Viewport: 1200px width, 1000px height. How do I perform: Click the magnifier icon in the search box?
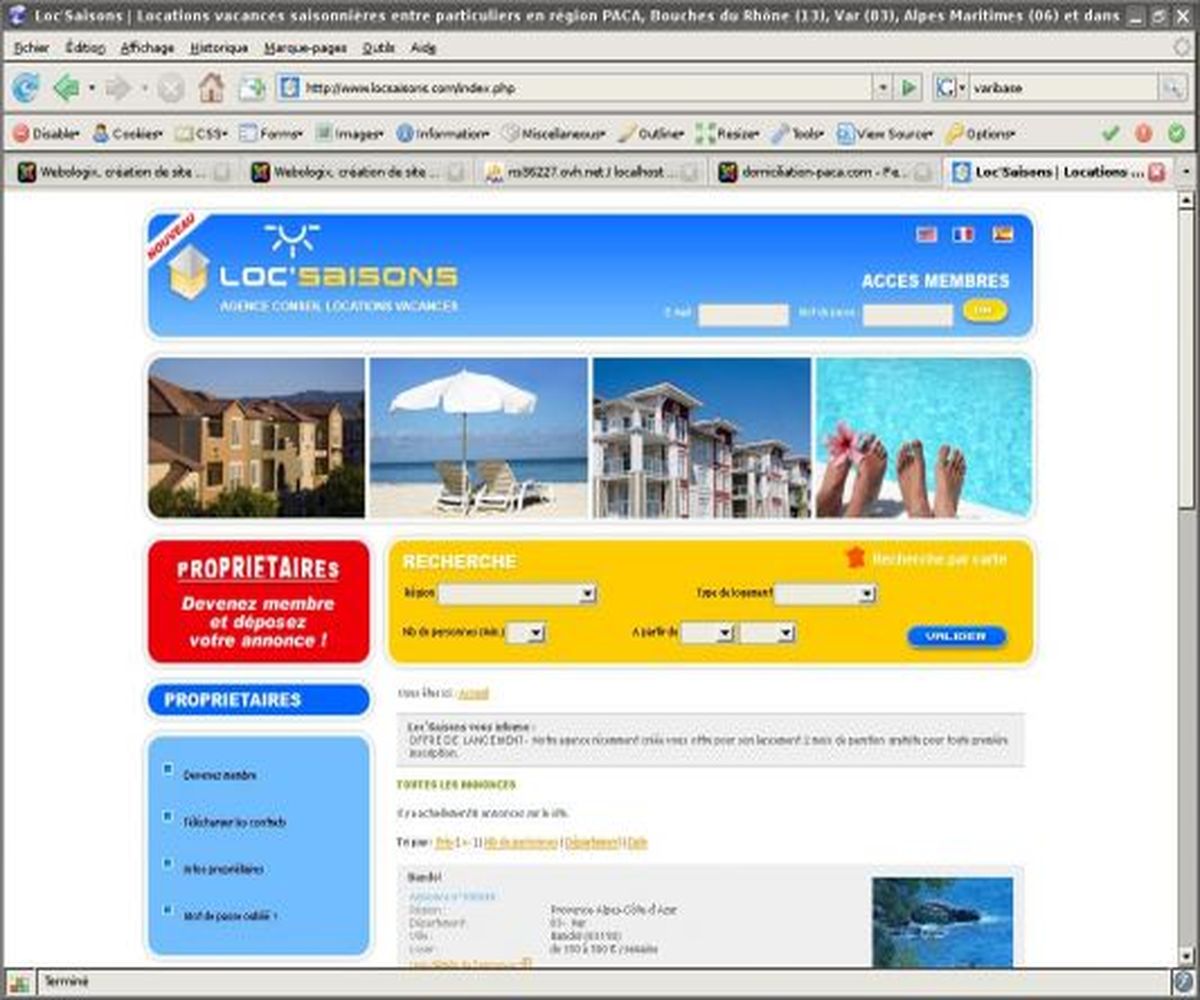[x=1171, y=88]
